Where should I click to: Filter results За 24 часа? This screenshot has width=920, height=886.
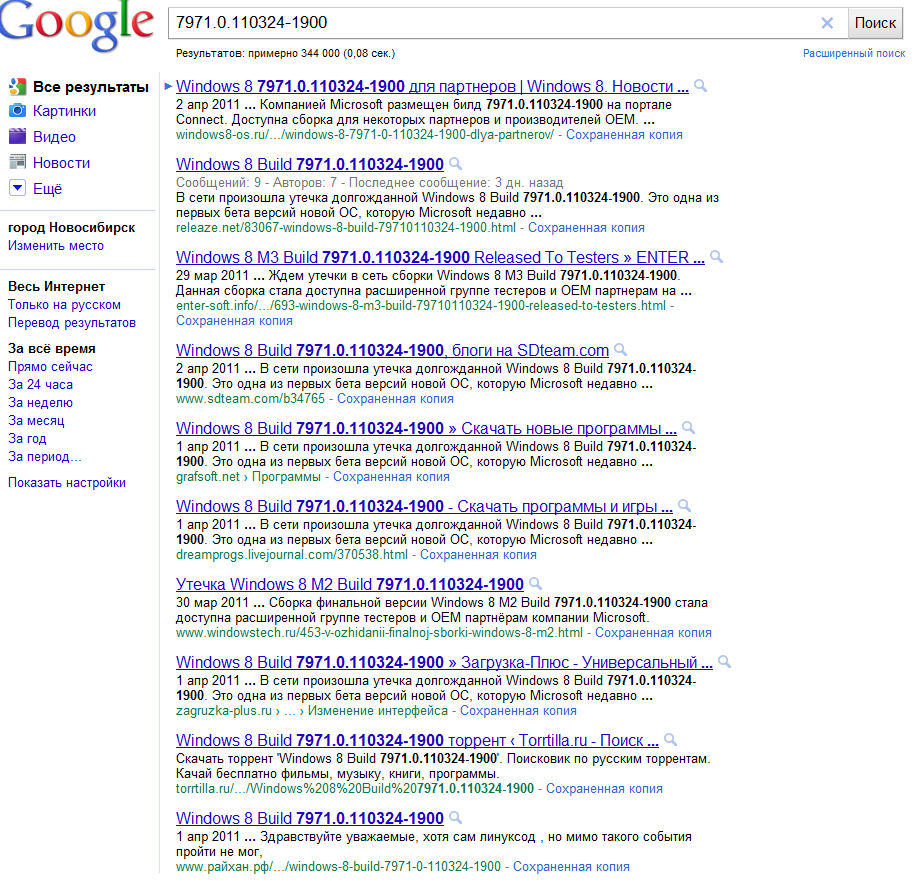(40, 385)
